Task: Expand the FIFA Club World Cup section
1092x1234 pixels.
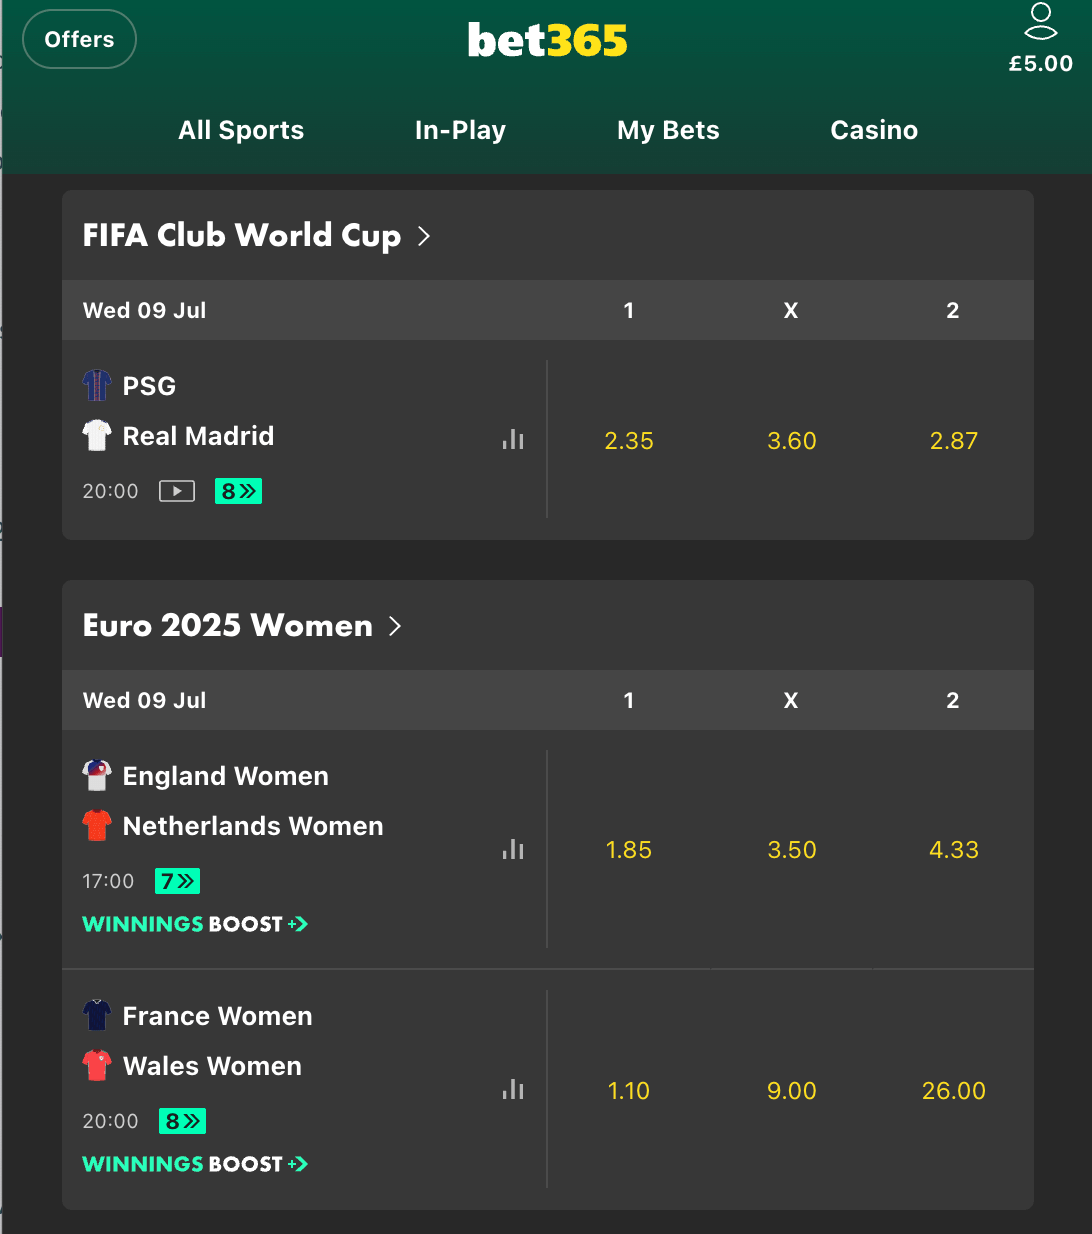Action: tap(257, 235)
